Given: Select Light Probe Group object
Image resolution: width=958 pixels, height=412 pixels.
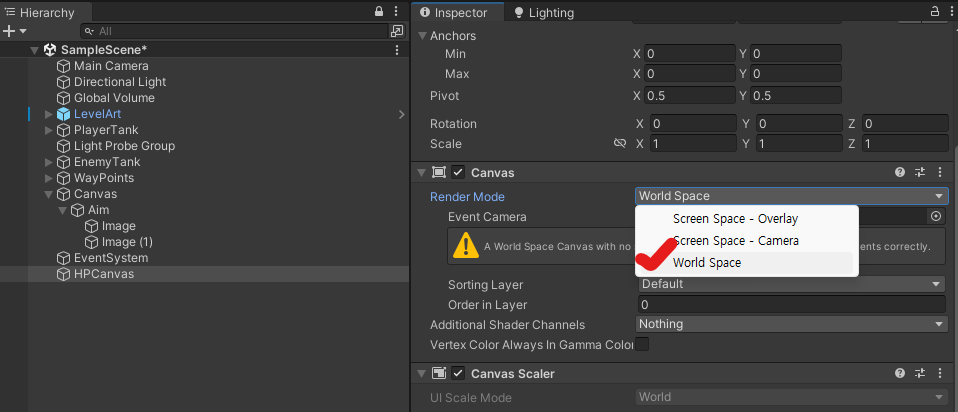Looking at the screenshot, I should [x=124, y=145].
